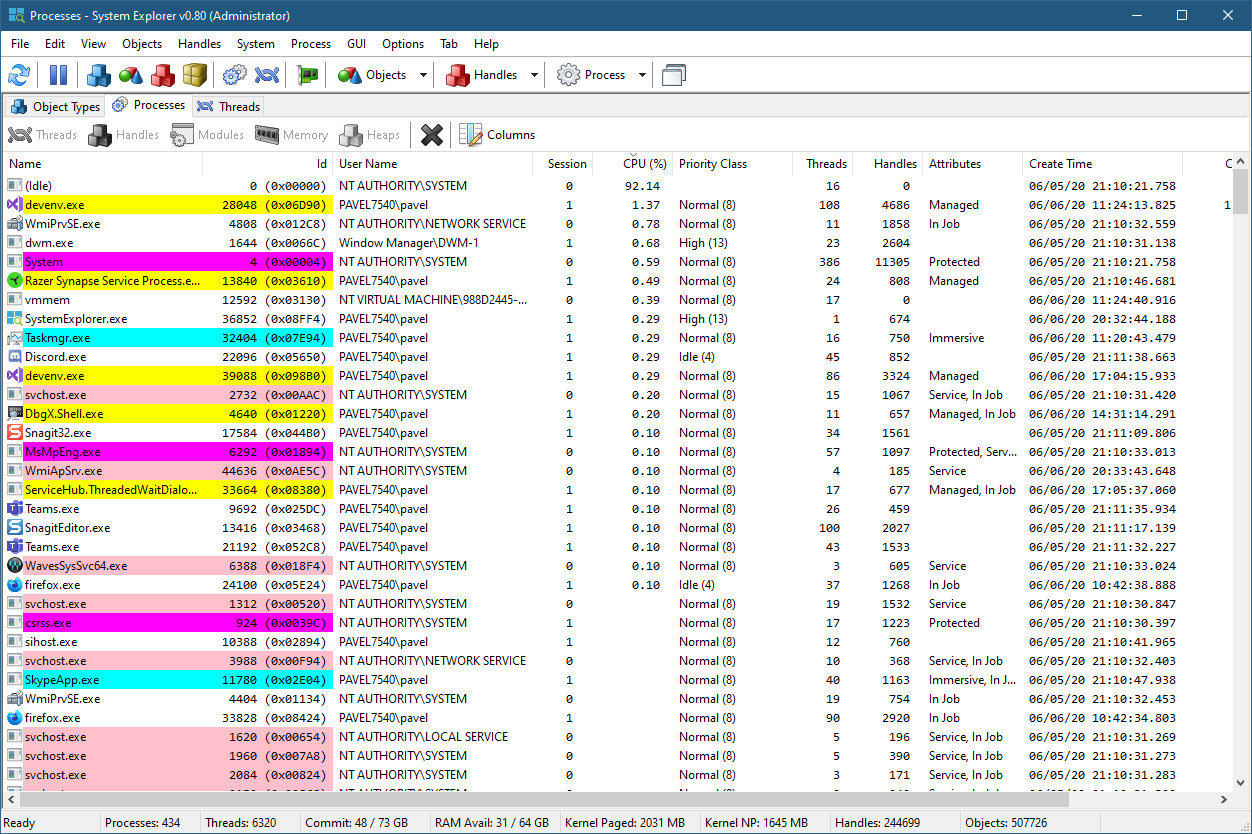
Task: Select the MsMpEng.exe process row
Action: coord(618,452)
